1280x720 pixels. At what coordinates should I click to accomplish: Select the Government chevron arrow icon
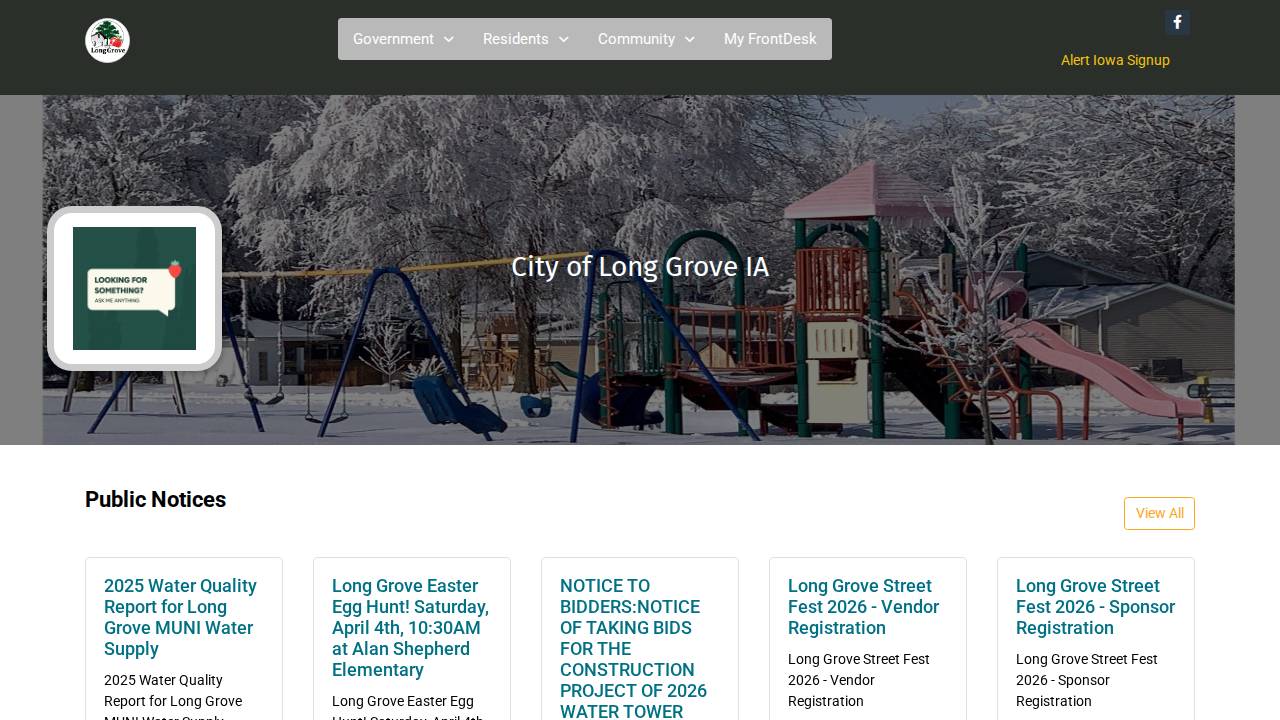(x=449, y=40)
